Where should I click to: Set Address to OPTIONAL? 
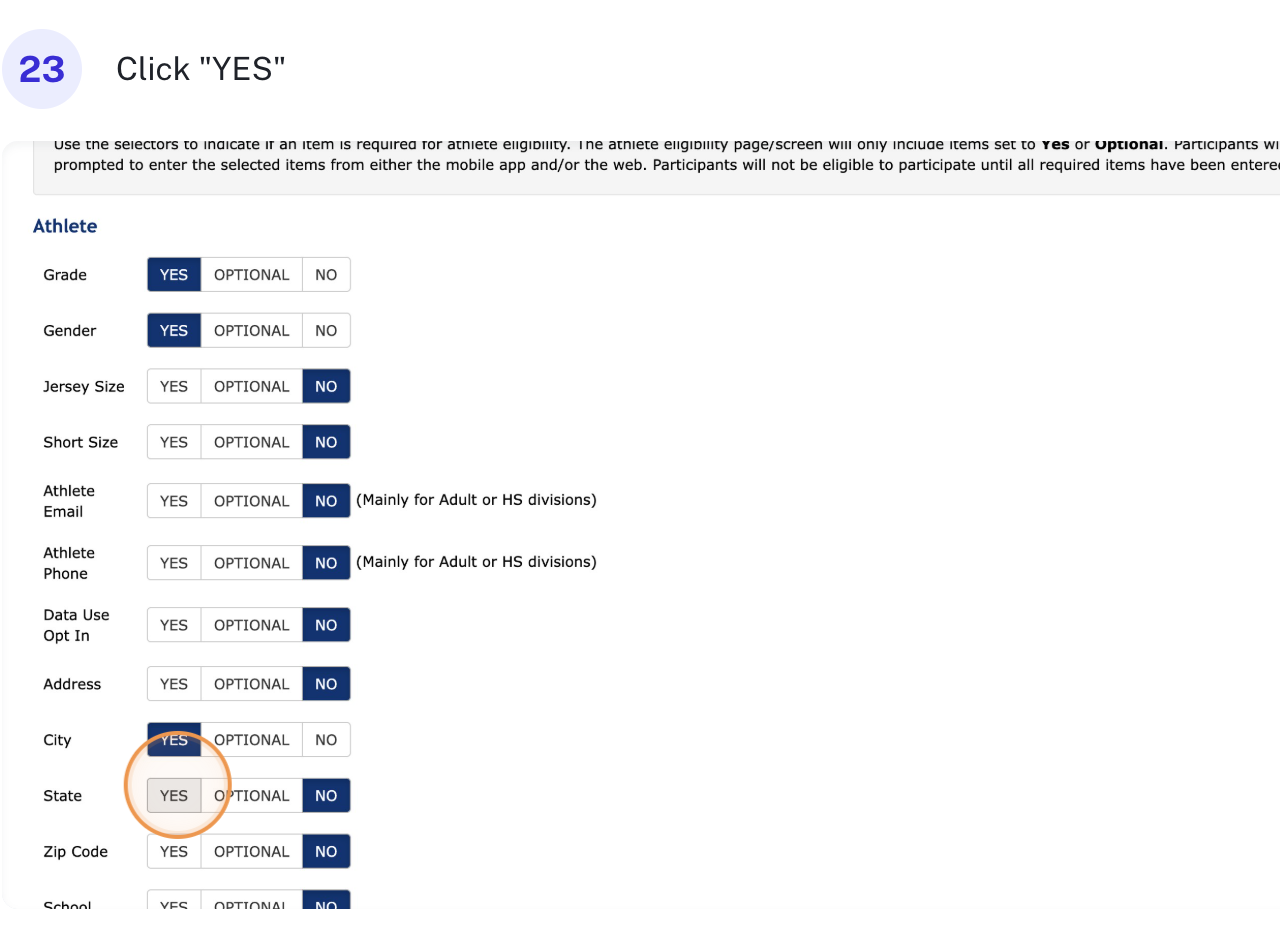click(251, 684)
